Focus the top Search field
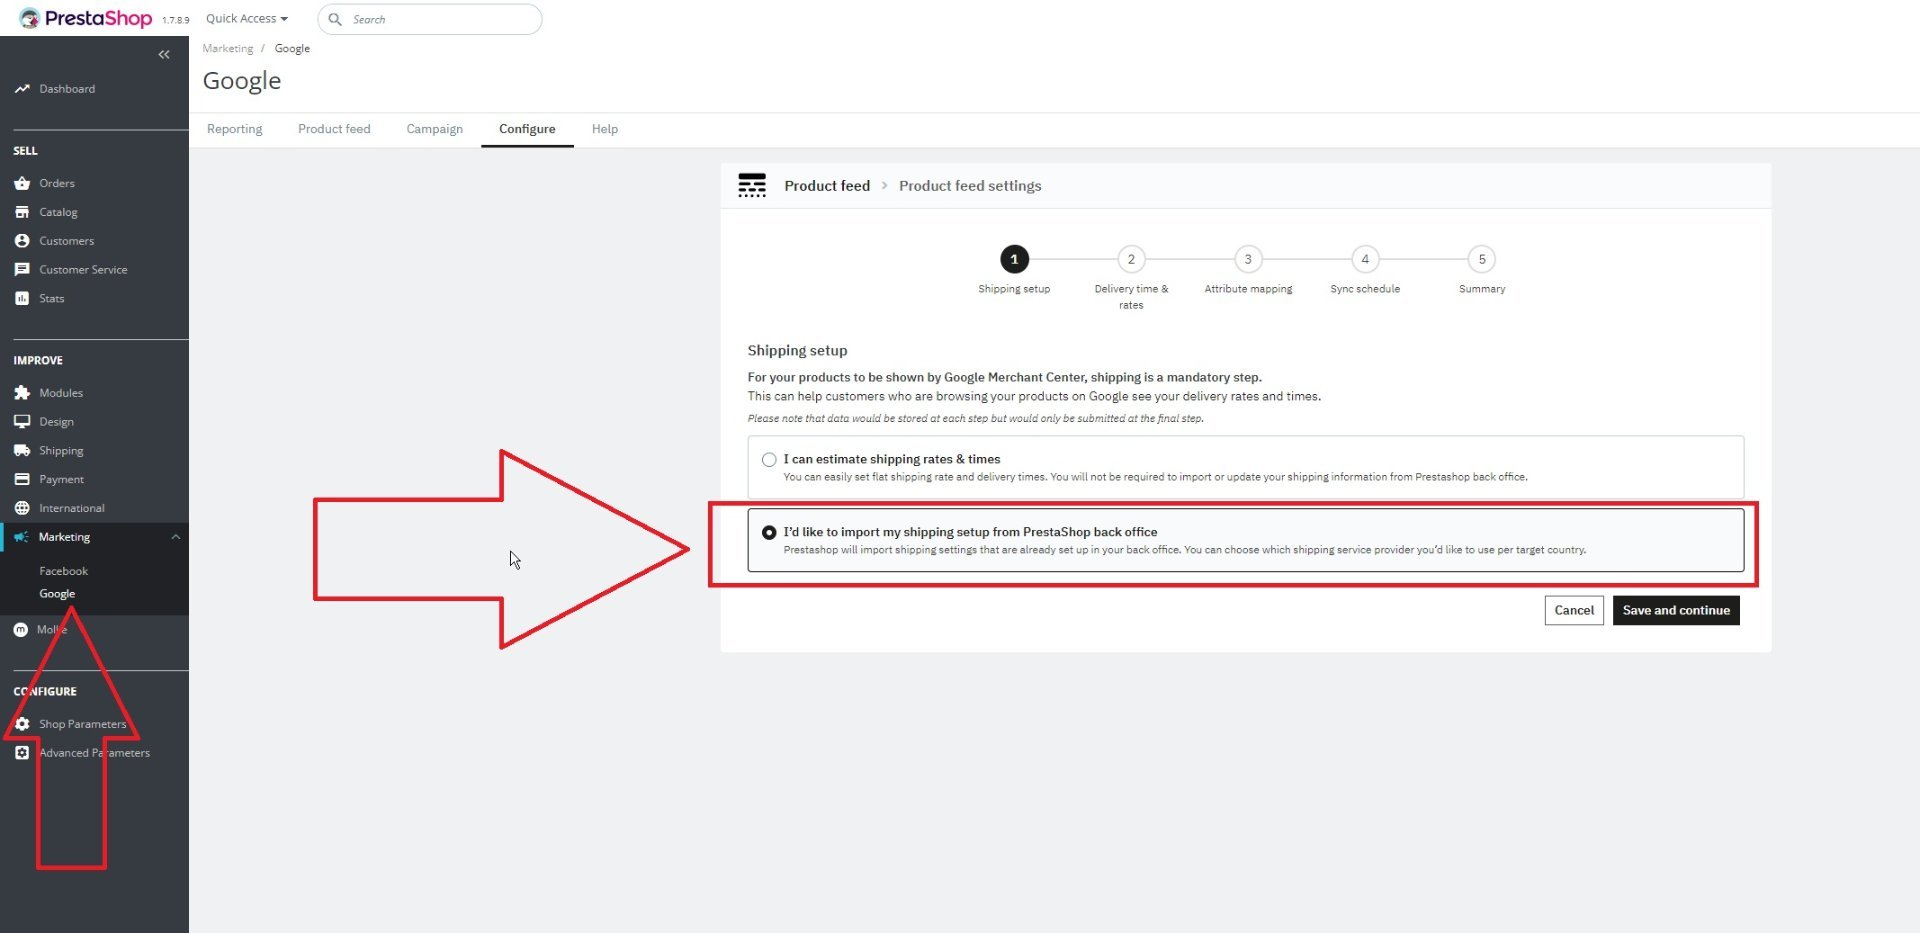The height and width of the screenshot is (933, 1920). point(430,19)
